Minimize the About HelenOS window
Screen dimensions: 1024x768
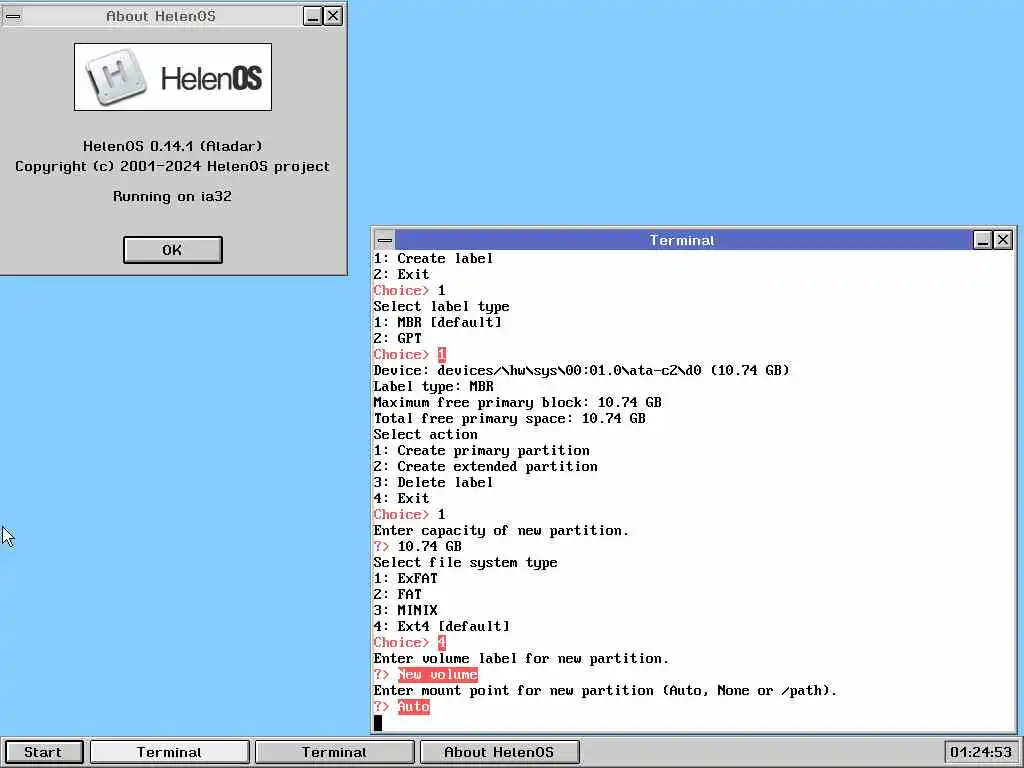[313, 16]
